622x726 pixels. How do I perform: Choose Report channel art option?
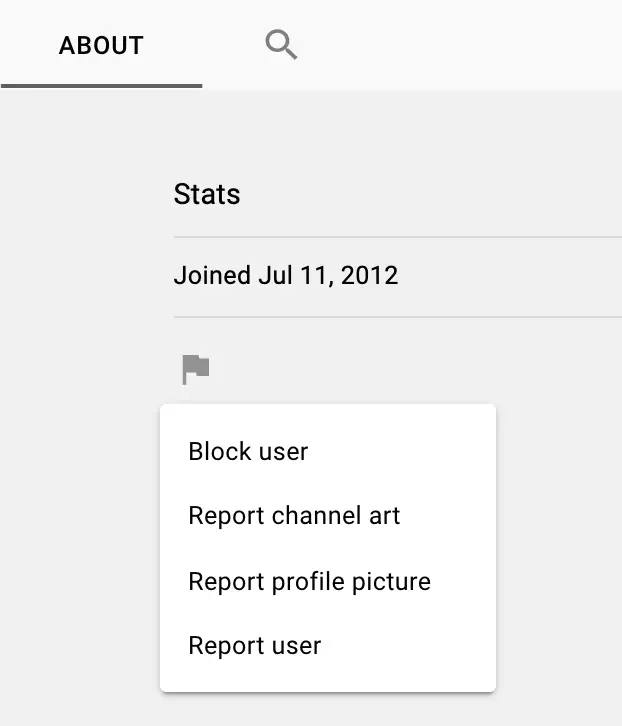pos(294,516)
